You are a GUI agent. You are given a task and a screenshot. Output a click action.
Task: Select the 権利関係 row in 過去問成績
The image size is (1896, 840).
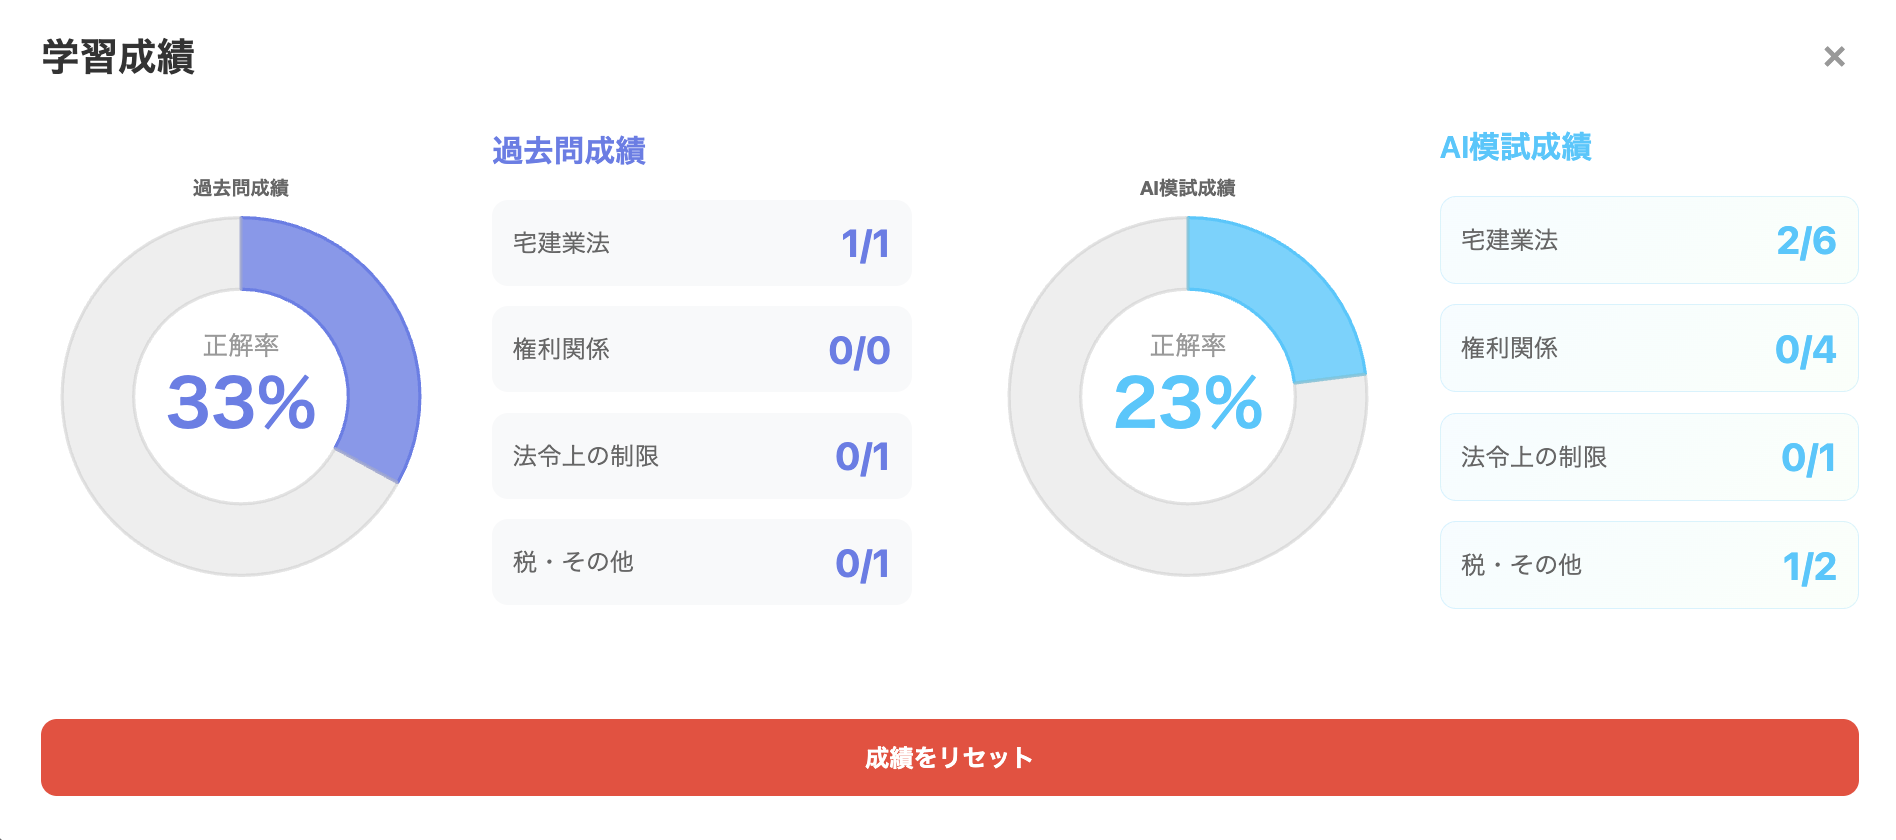701,349
